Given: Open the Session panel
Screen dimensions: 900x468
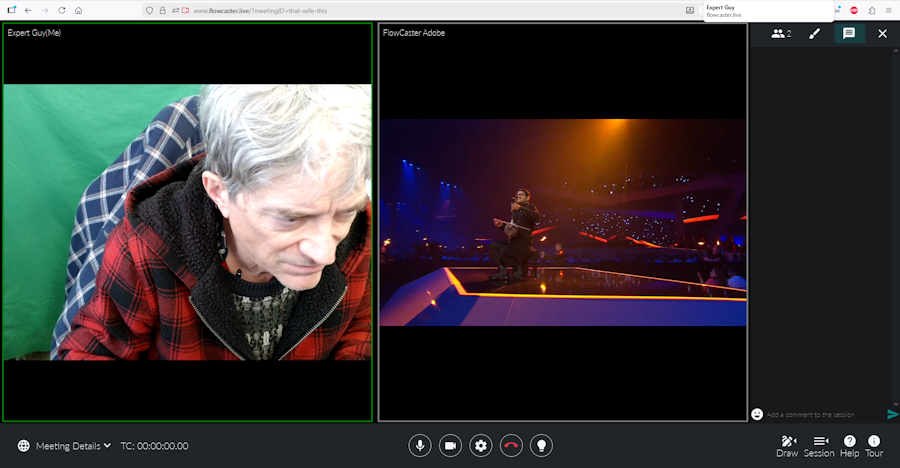Looking at the screenshot, I should 819,445.
